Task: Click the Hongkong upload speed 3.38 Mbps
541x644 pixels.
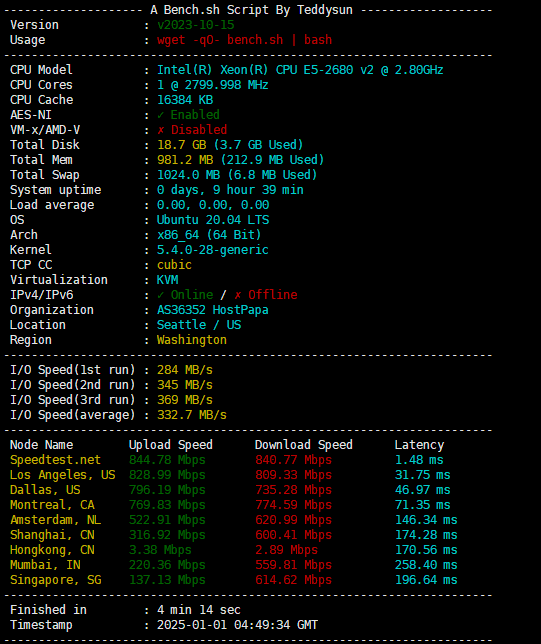Action: (160, 550)
